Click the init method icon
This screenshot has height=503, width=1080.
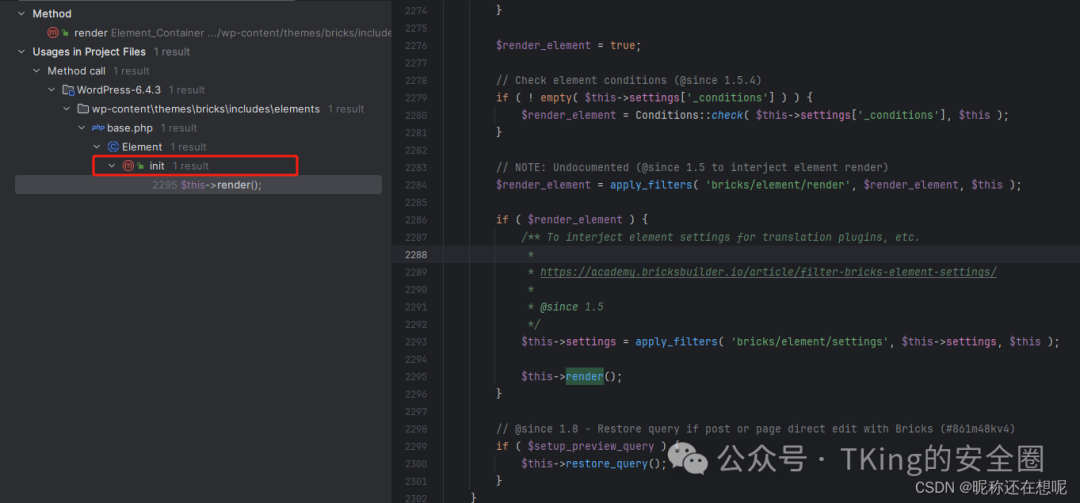tap(128, 166)
